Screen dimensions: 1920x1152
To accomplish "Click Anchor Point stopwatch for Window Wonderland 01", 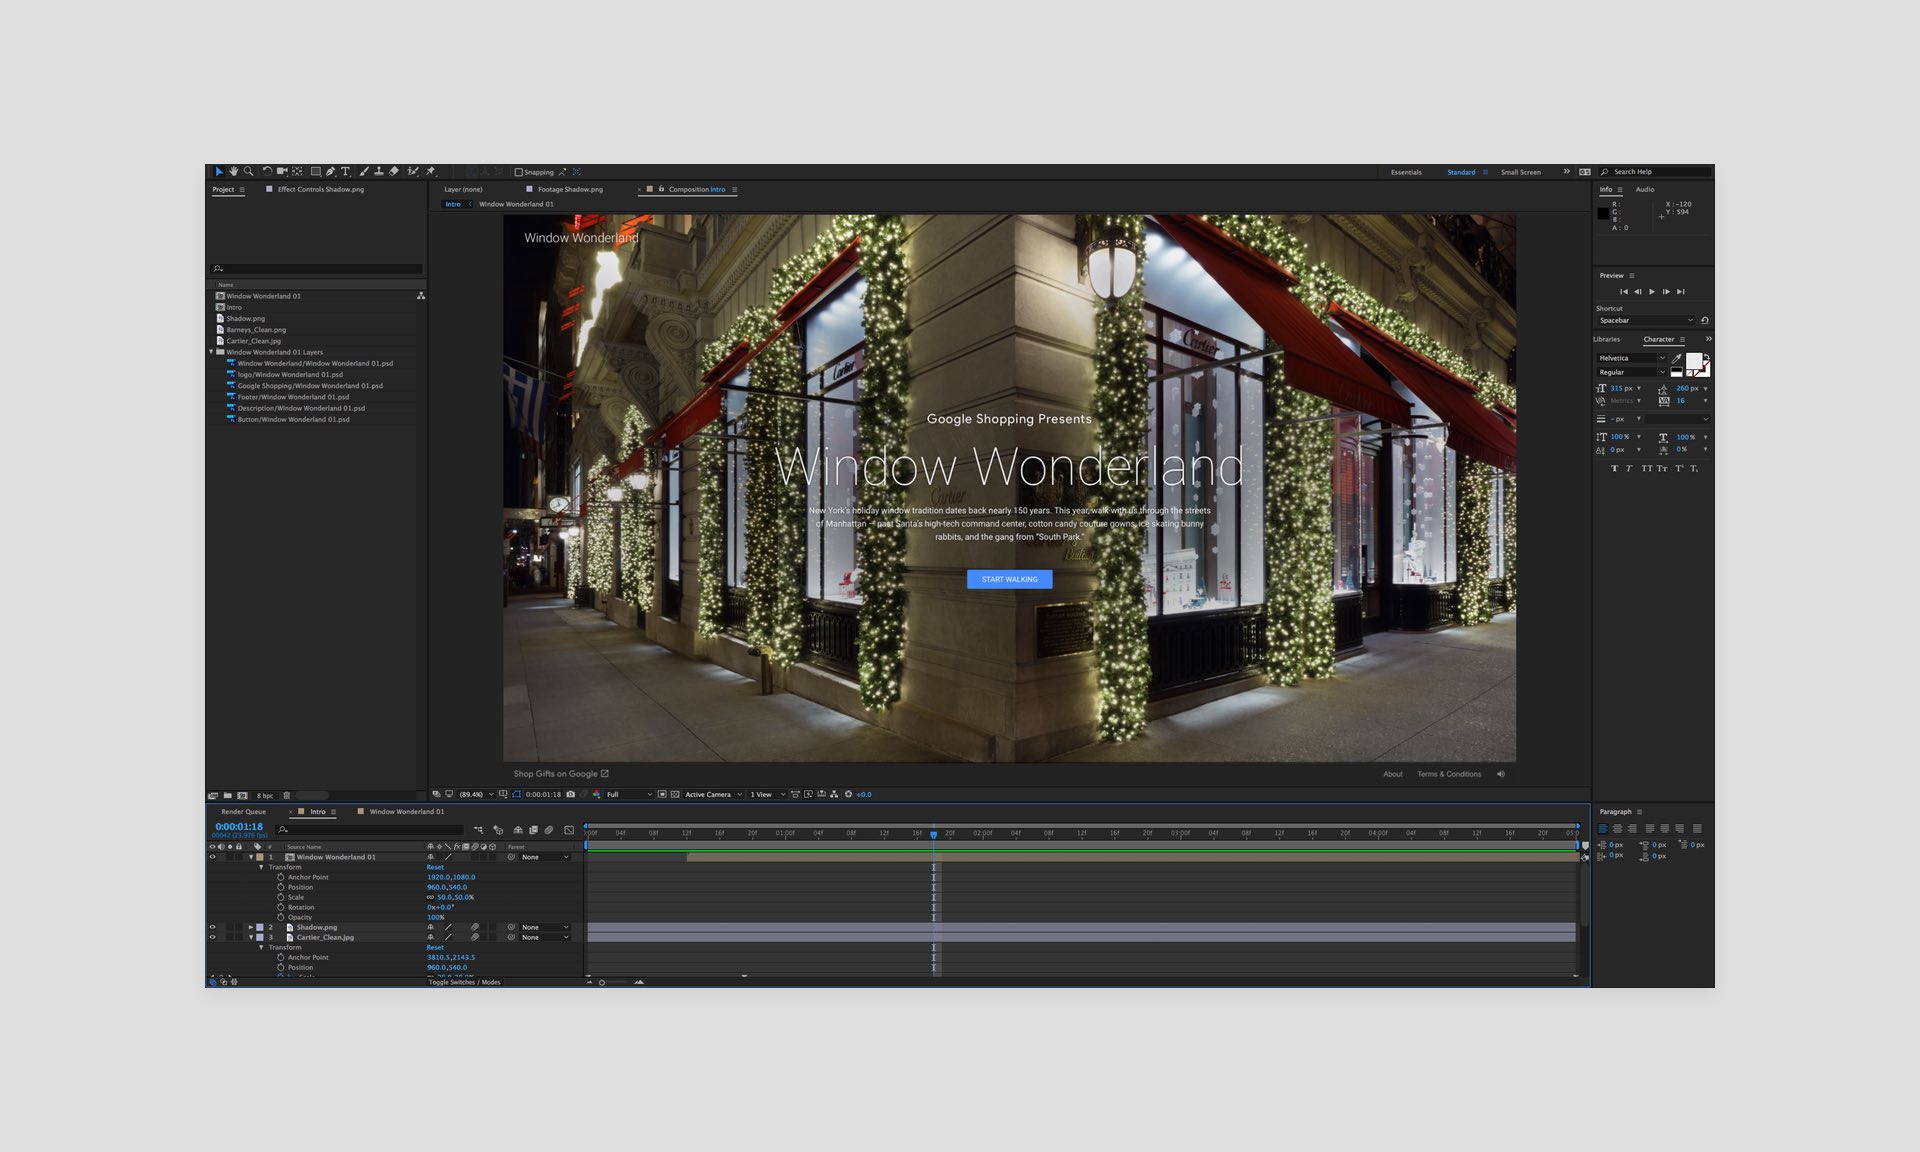I will click(x=281, y=877).
